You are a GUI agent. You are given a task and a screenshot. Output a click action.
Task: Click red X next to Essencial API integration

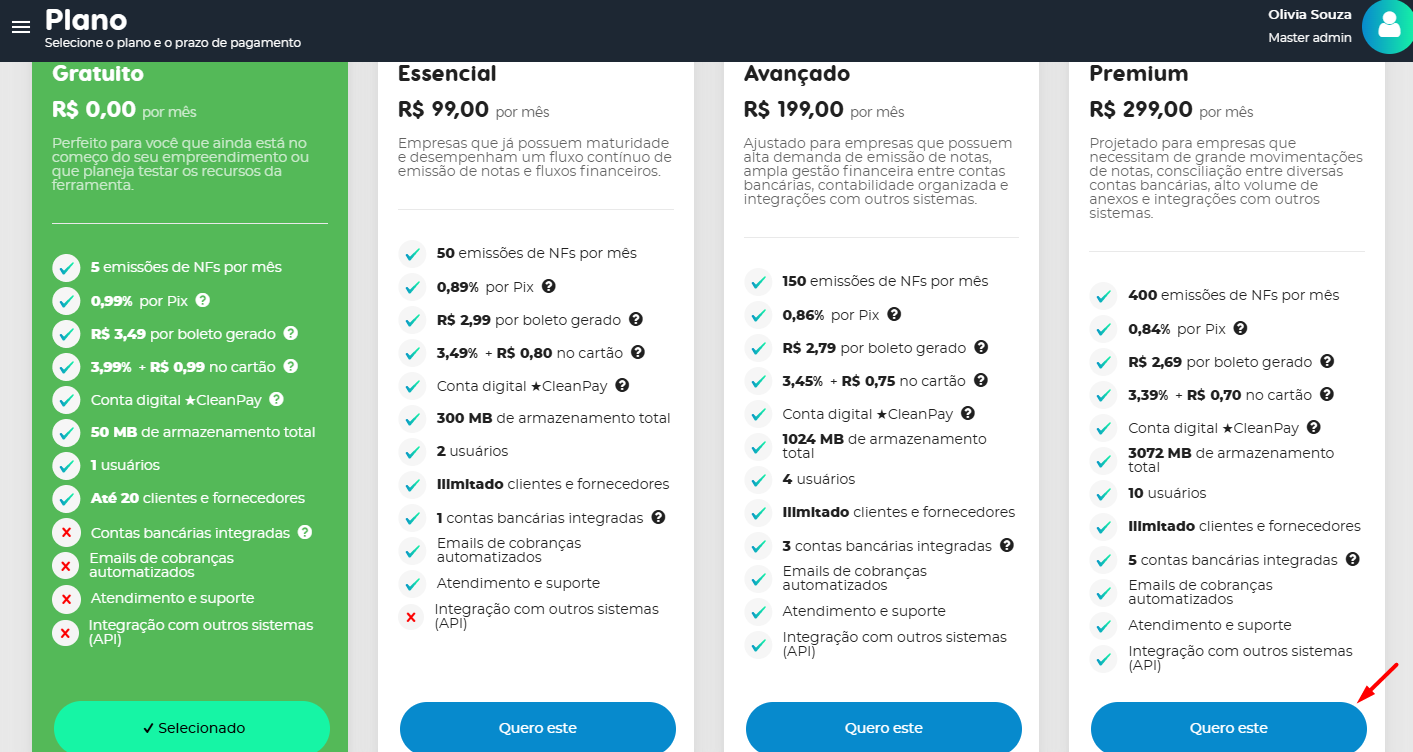pos(411,616)
